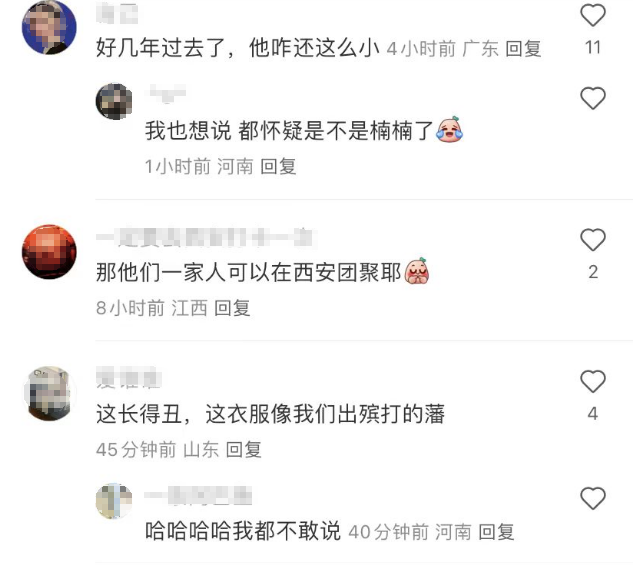Like the Shandong comment with 4 likes

592,381
